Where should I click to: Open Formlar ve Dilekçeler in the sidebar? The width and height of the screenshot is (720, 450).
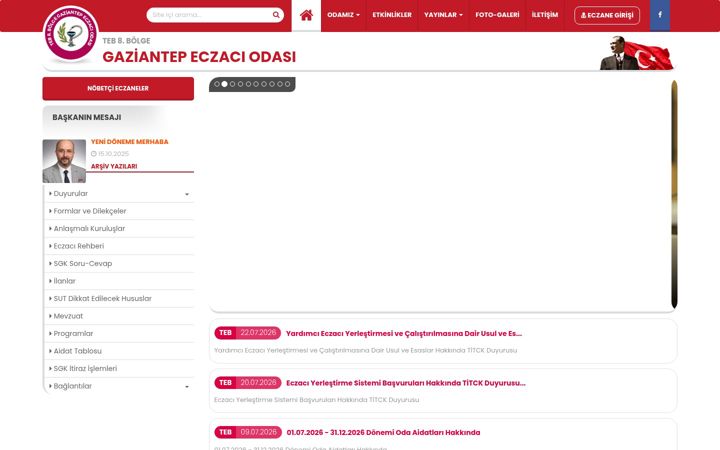click(x=90, y=211)
